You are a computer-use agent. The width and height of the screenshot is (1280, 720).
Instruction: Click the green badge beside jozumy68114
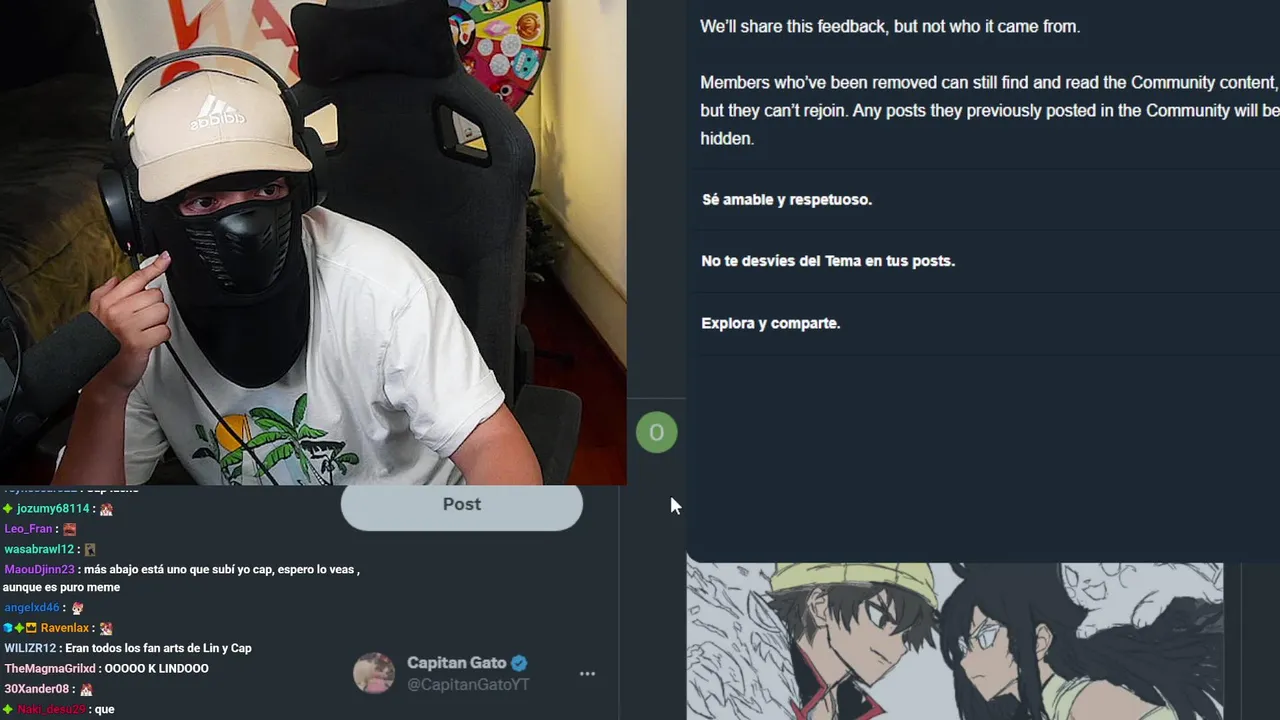pyautogui.click(x=8, y=509)
